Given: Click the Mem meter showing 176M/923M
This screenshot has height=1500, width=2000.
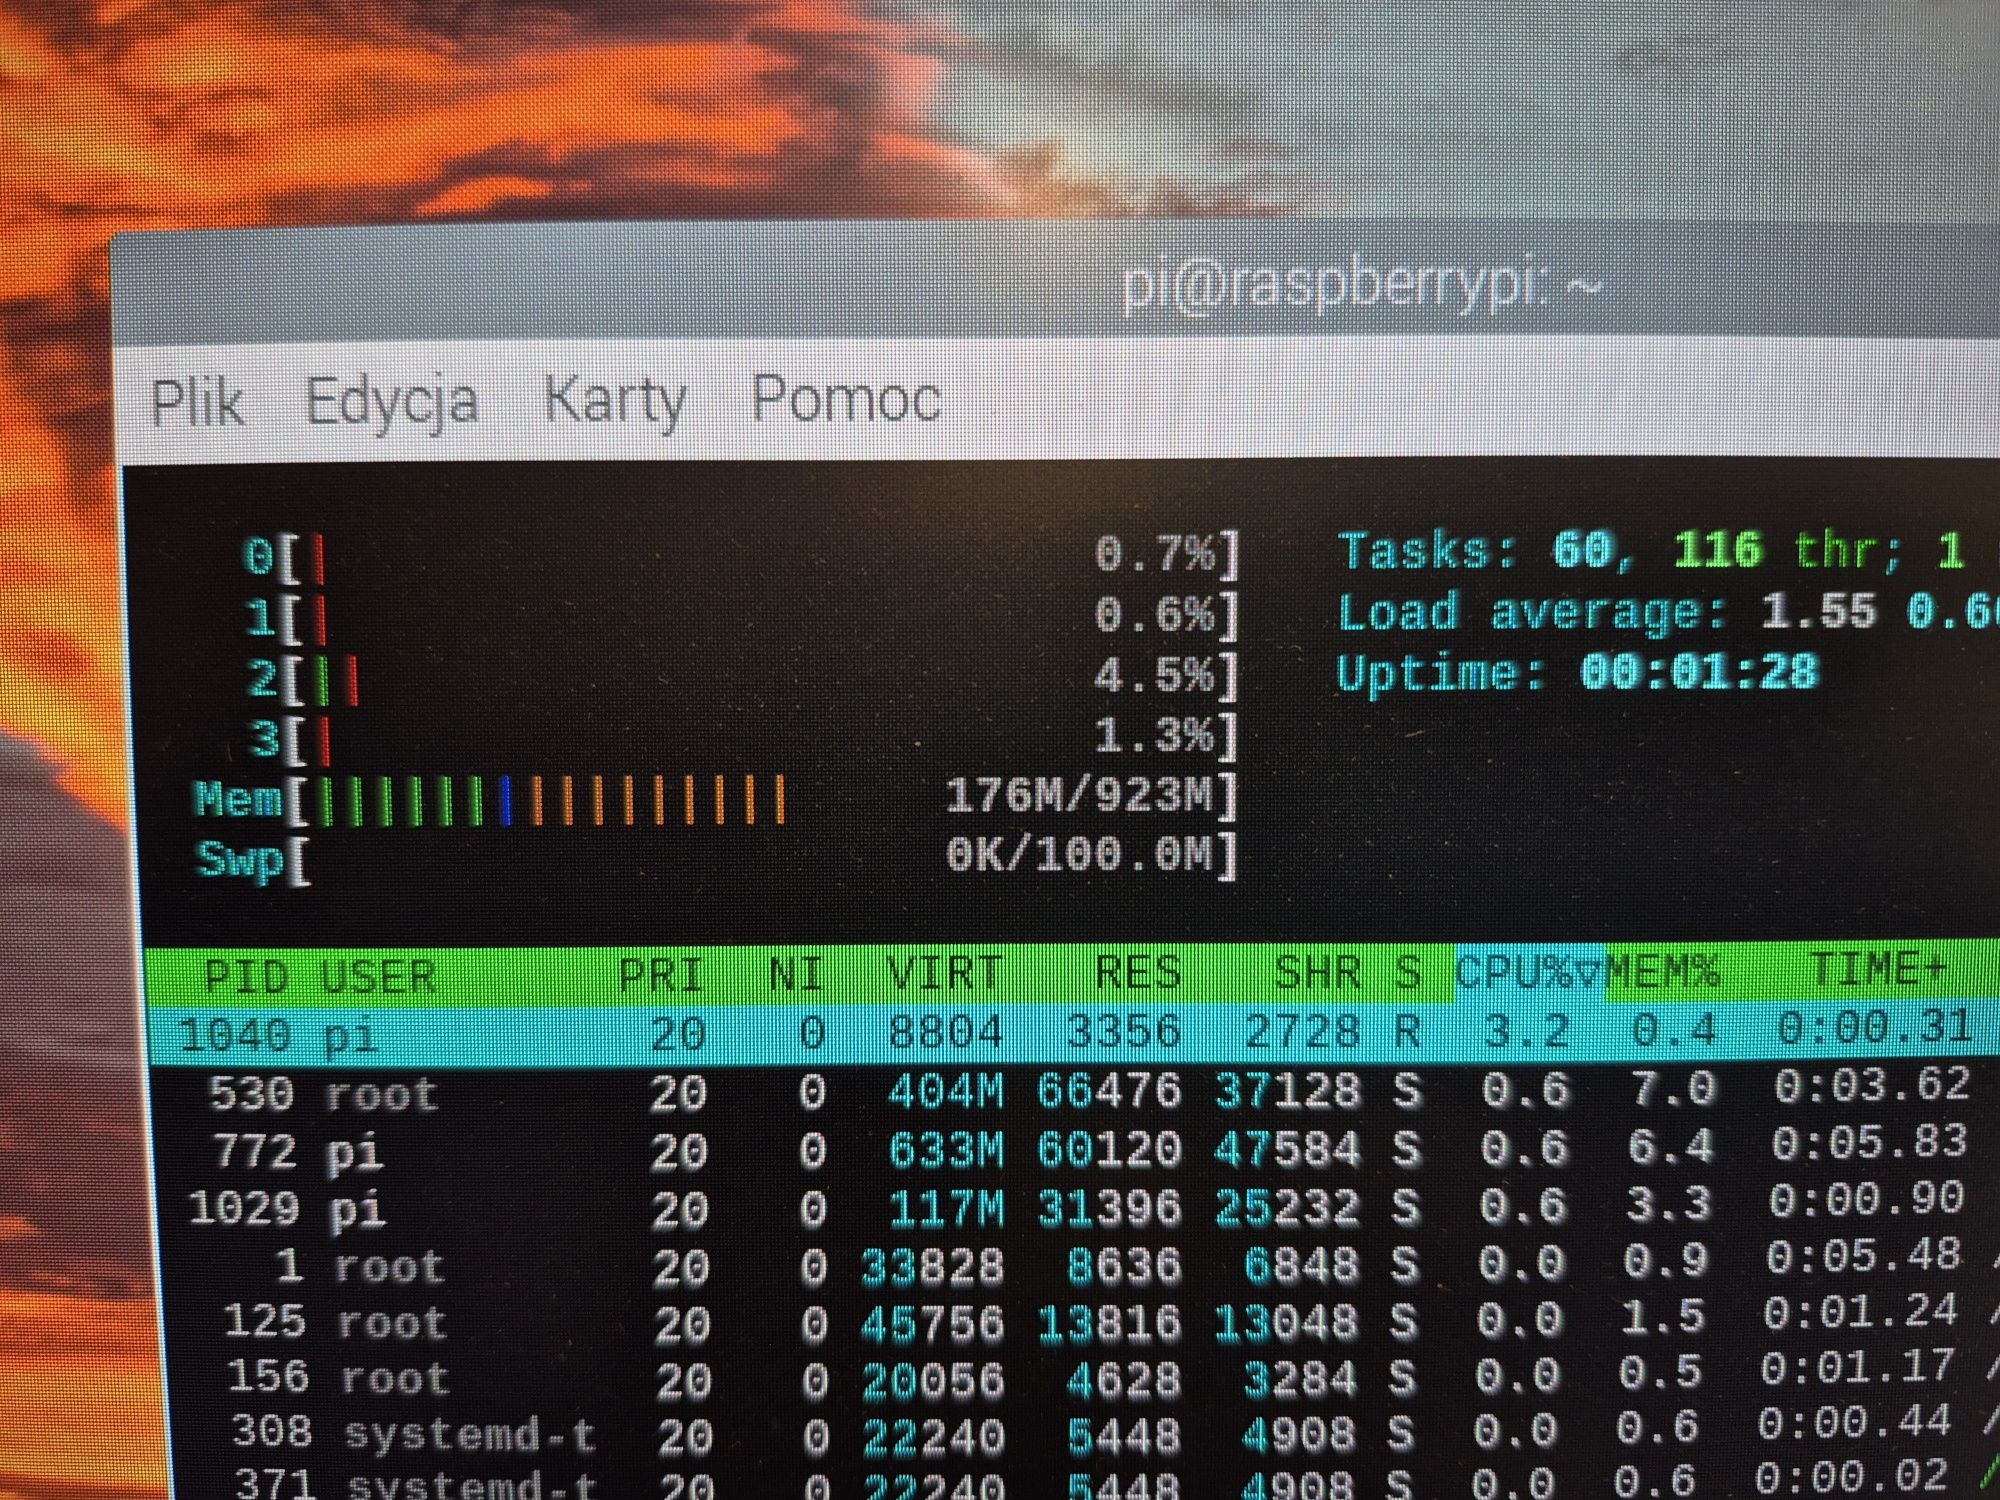Looking at the screenshot, I should pos(717,799).
